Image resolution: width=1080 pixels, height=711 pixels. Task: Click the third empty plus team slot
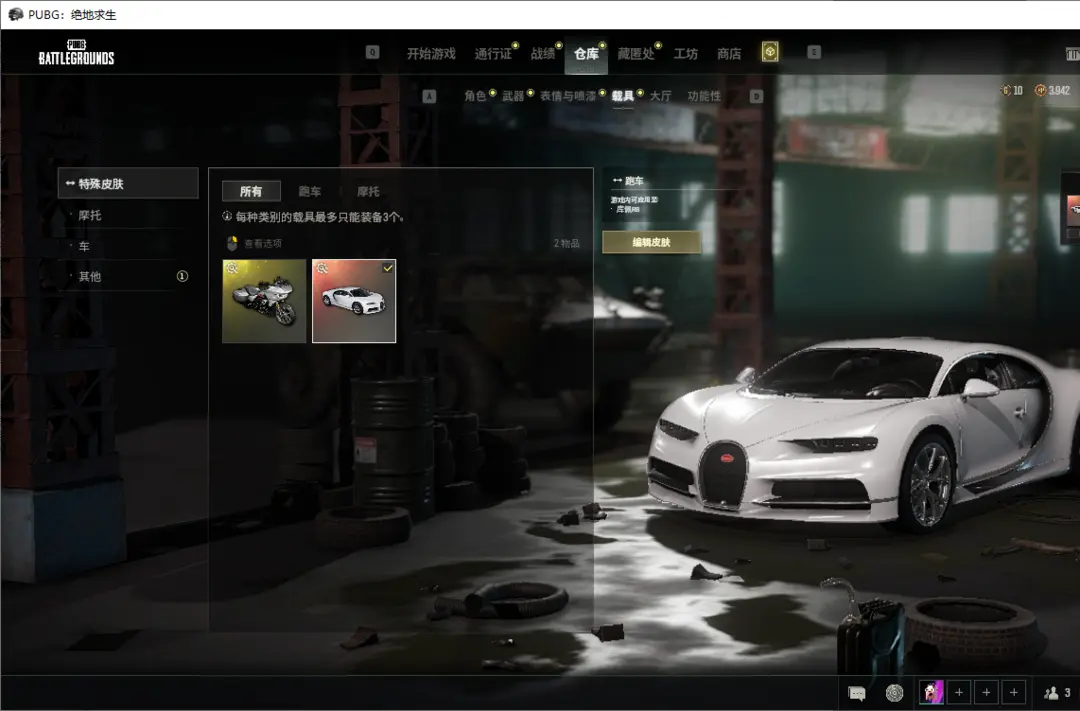pyautogui.click(x=1014, y=692)
